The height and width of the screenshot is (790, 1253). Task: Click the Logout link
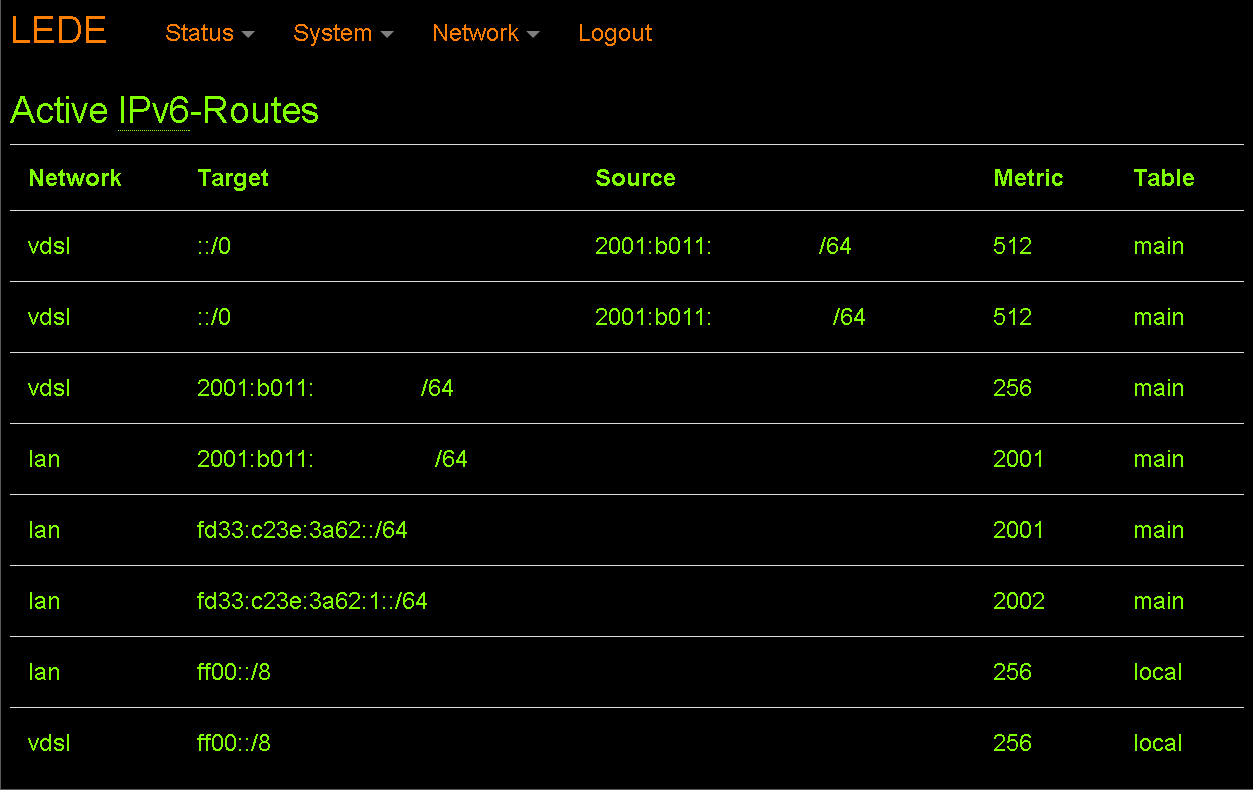coord(615,33)
